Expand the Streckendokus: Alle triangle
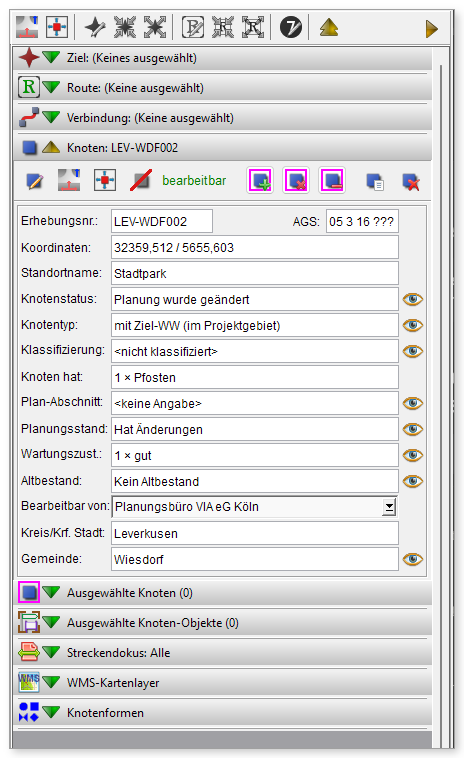This screenshot has height=758, width=464. [x=51, y=652]
